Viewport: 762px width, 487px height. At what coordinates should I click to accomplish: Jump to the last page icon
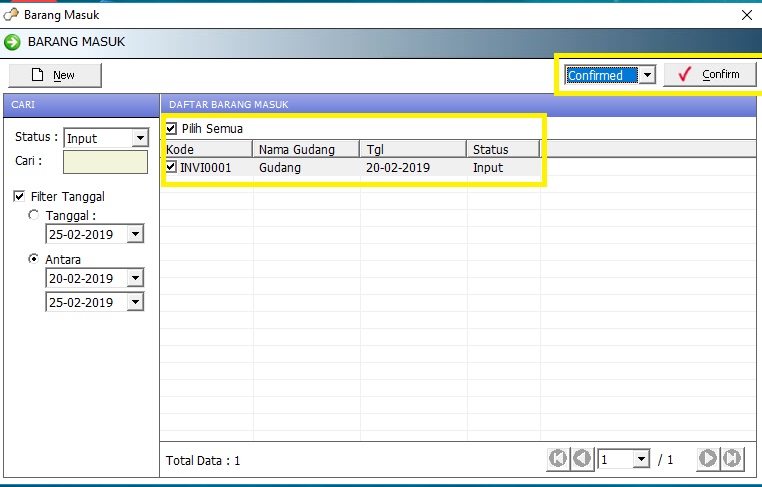pyautogui.click(x=732, y=459)
